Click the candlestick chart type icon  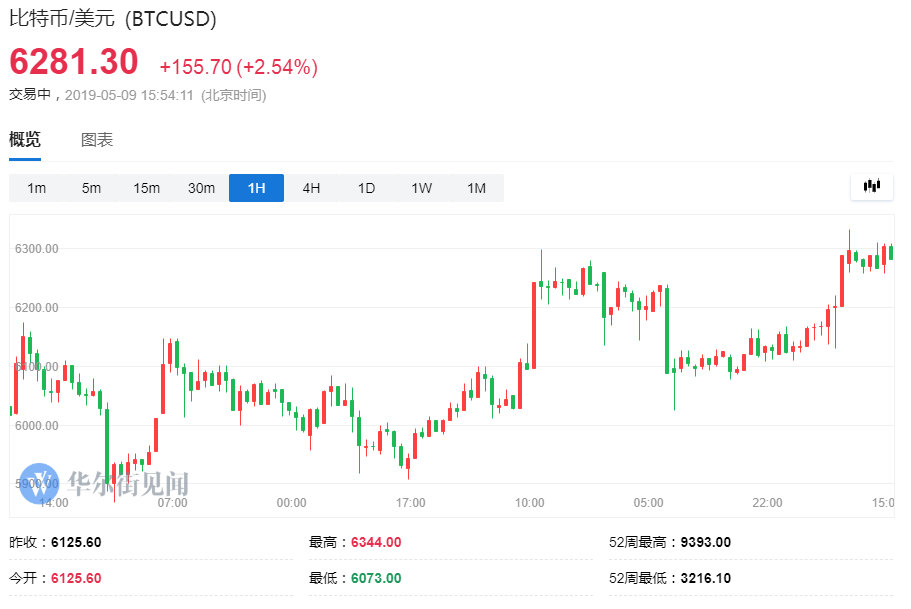click(x=872, y=187)
